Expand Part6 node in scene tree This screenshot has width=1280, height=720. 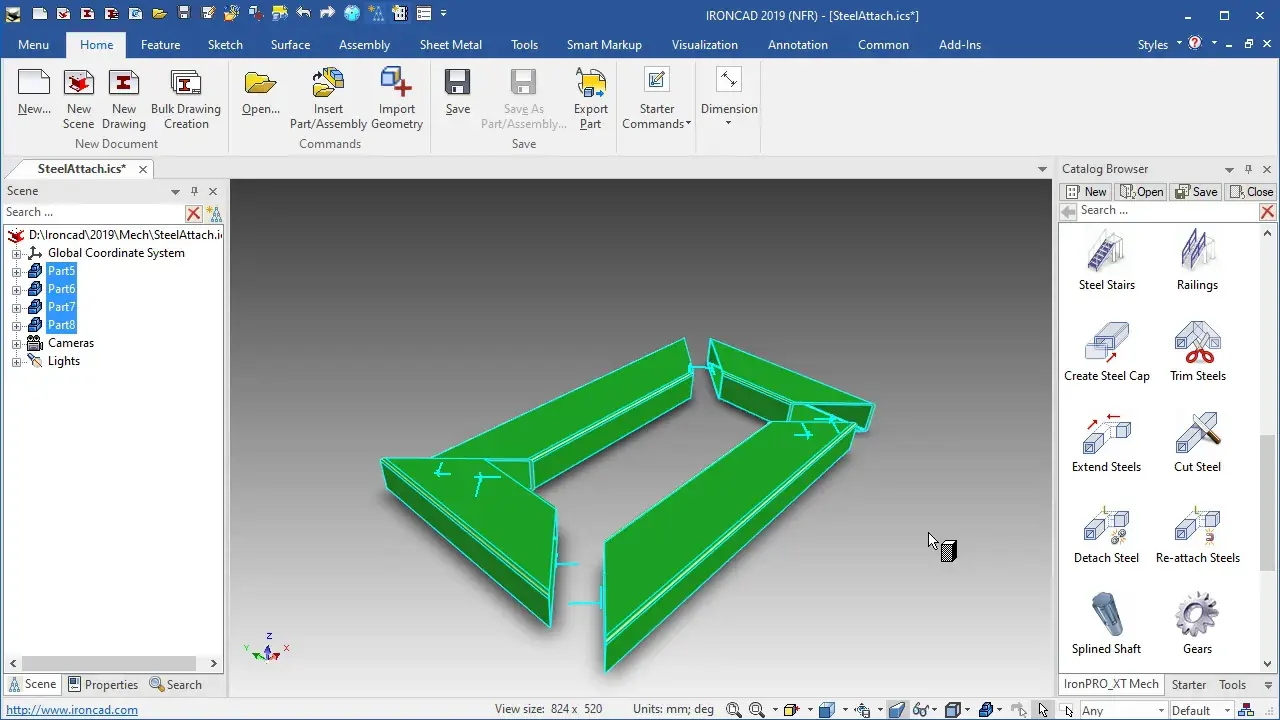[x=16, y=290]
